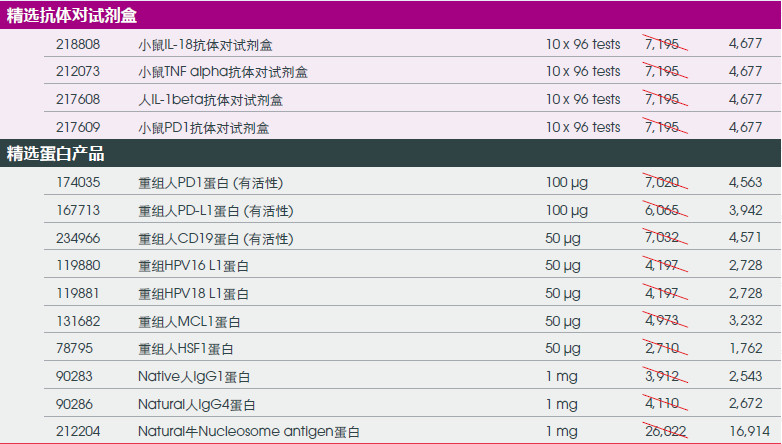
Task: Click the 精选蛋白产品 section header
Action: click(56, 154)
